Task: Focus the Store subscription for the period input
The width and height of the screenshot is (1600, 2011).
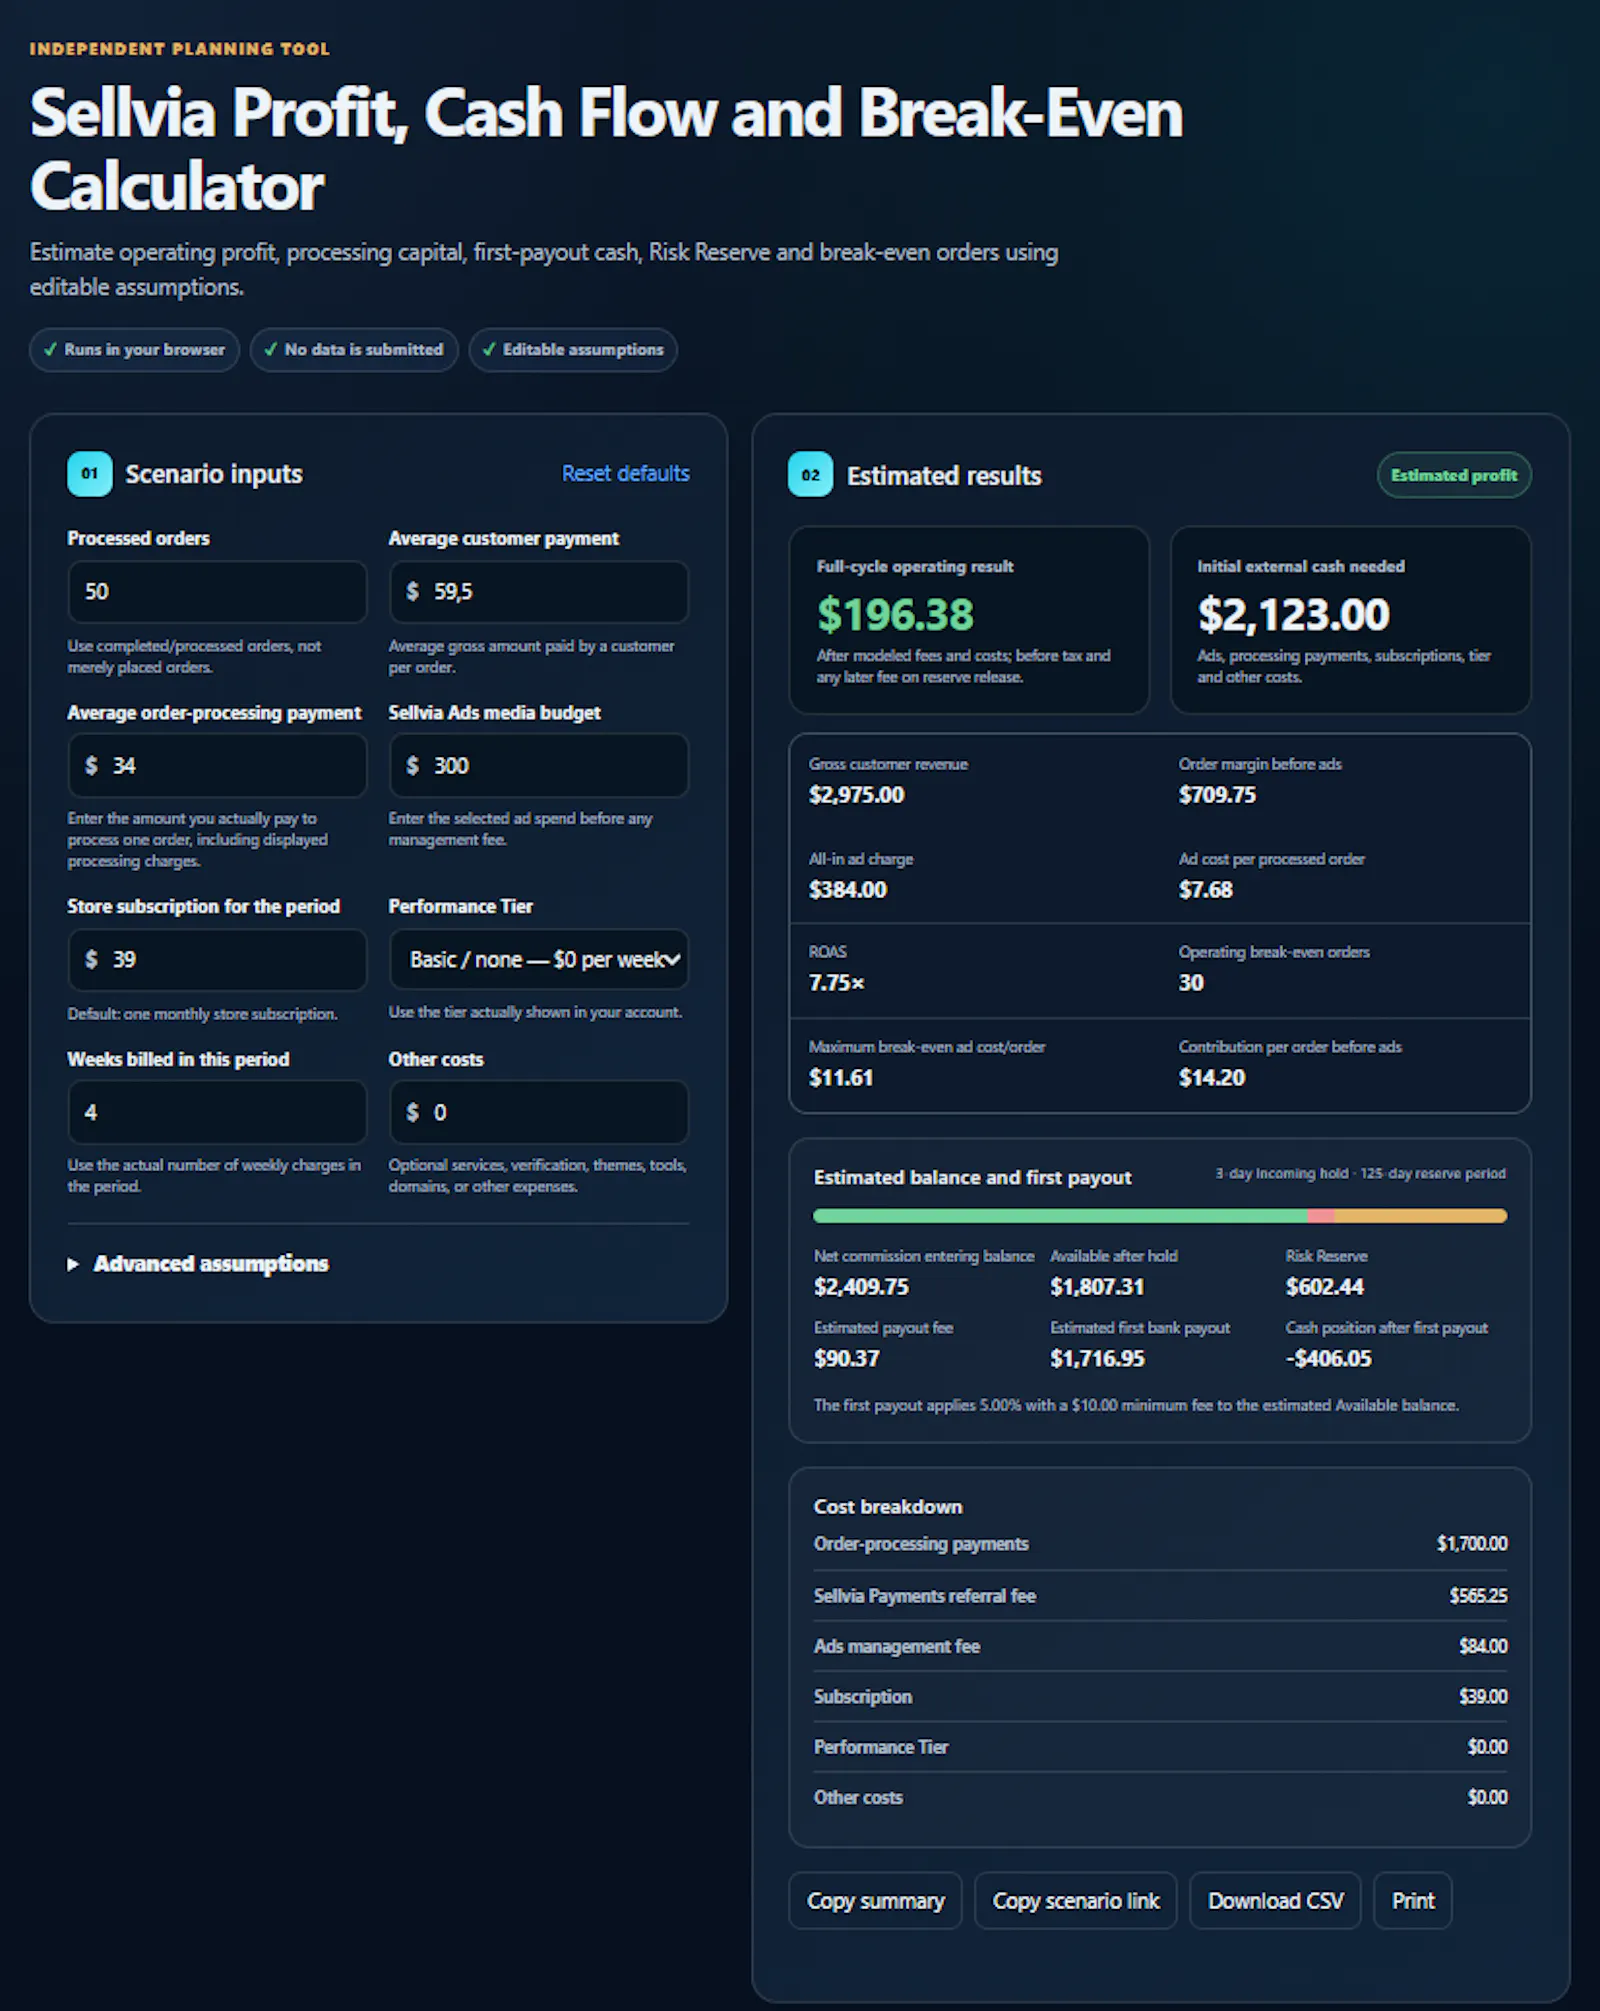Action: (218, 960)
